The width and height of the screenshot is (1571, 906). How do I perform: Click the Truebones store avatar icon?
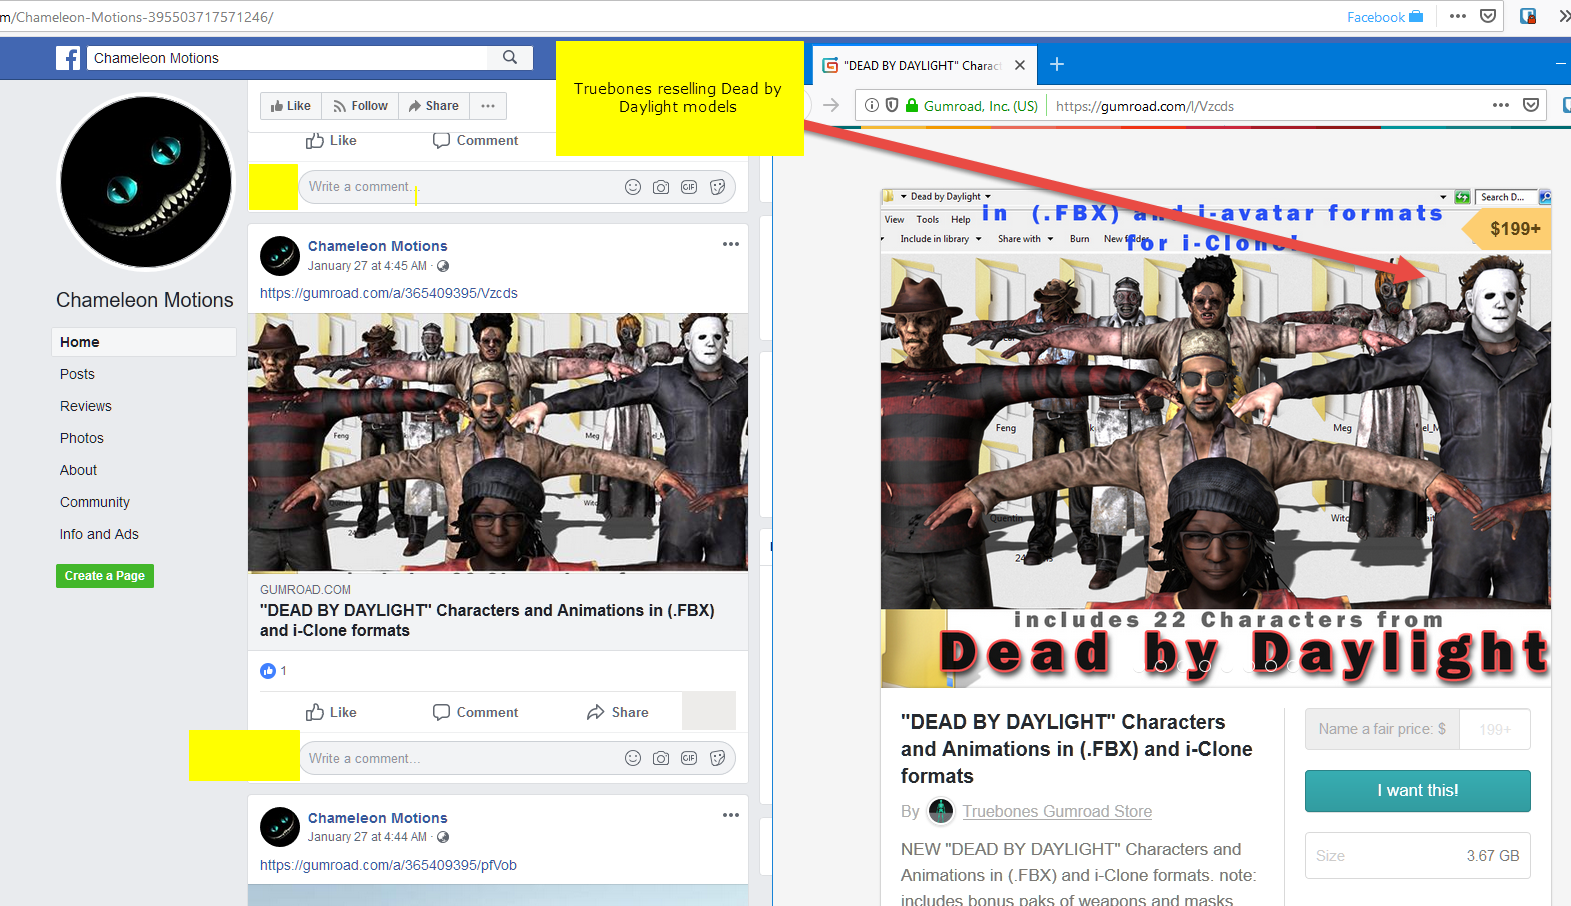click(x=940, y=811)
